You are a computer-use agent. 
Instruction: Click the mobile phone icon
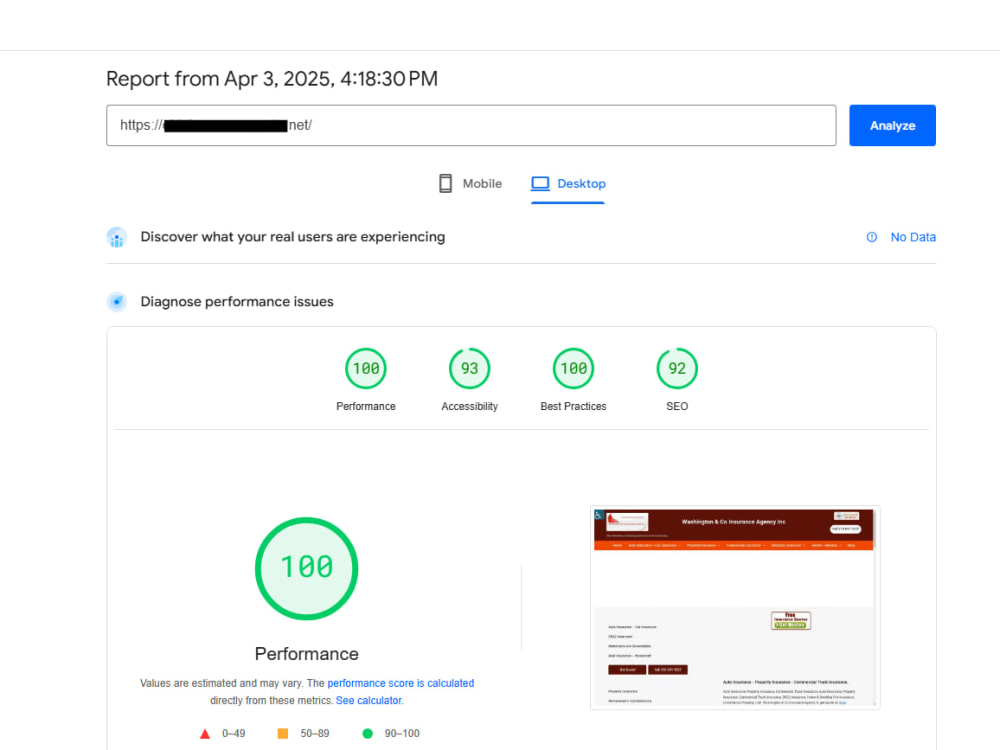446,184
